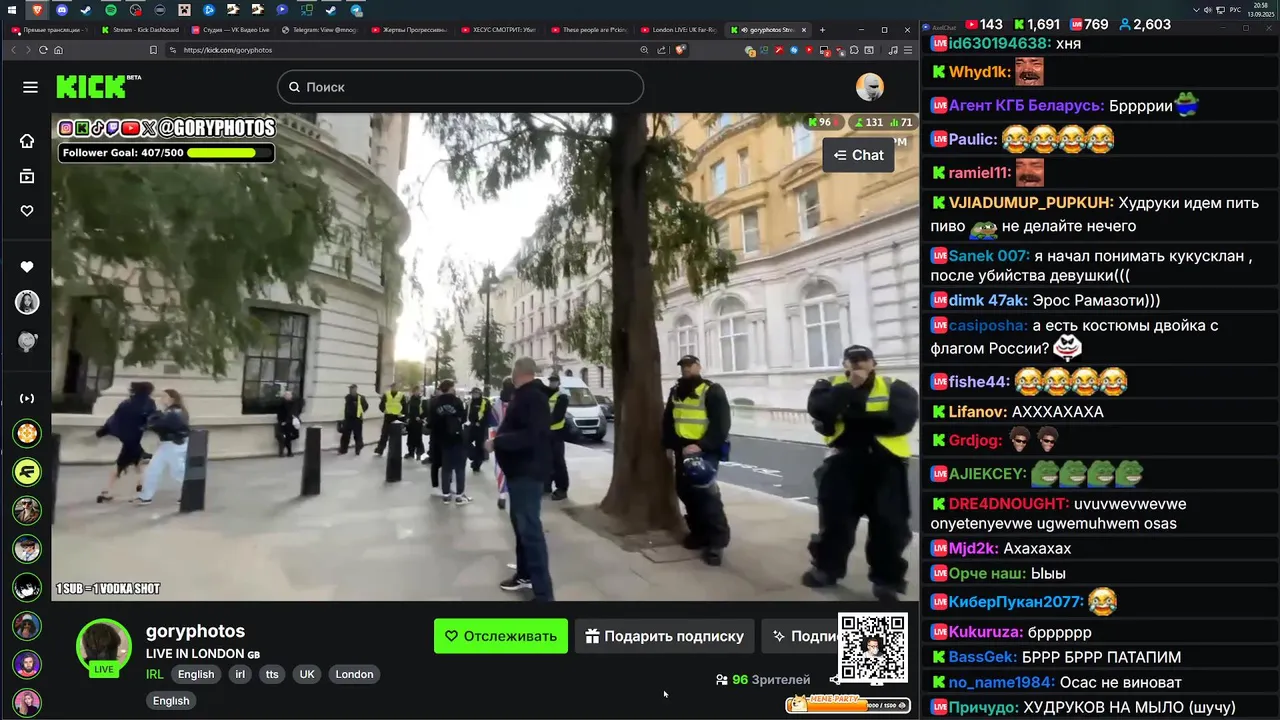Click the irl tag
This screenshot has width=1280, height=720.
240,674
